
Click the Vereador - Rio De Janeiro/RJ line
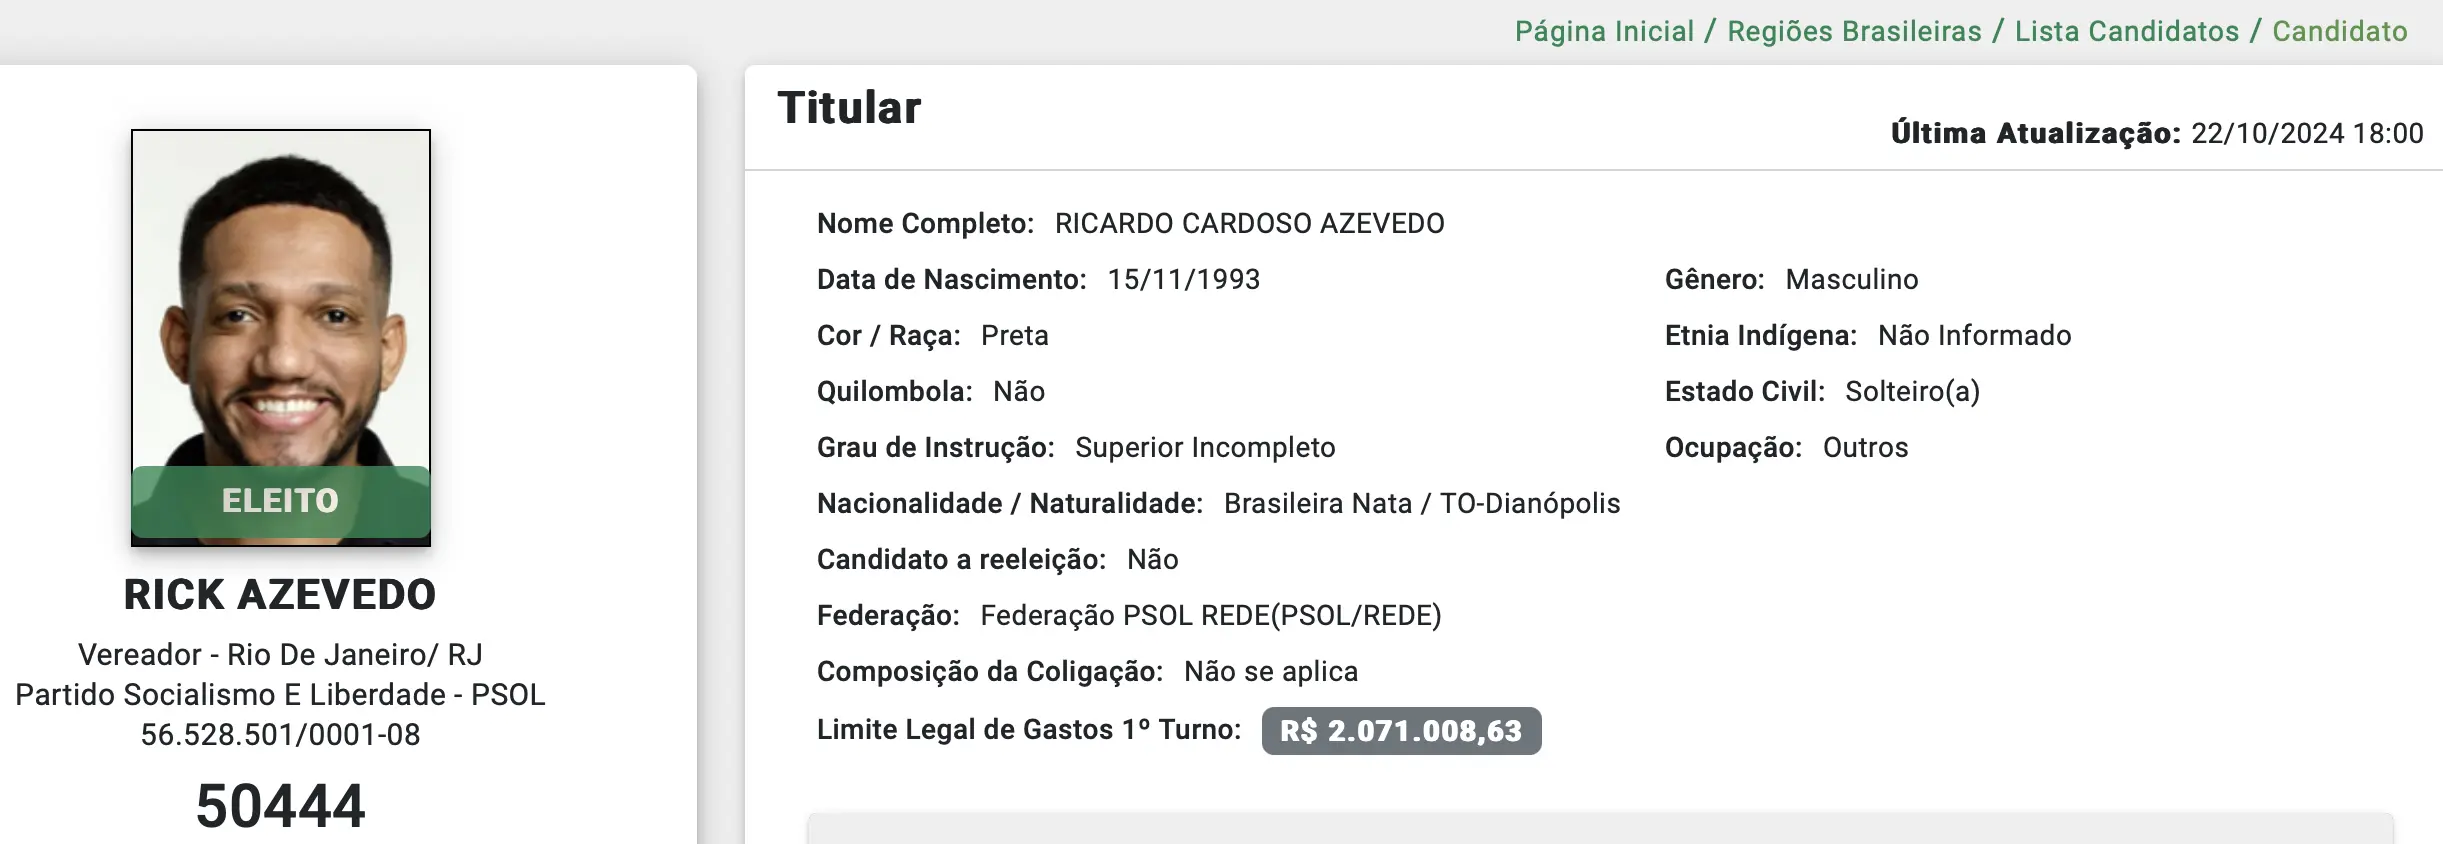[x=281, y=655]
